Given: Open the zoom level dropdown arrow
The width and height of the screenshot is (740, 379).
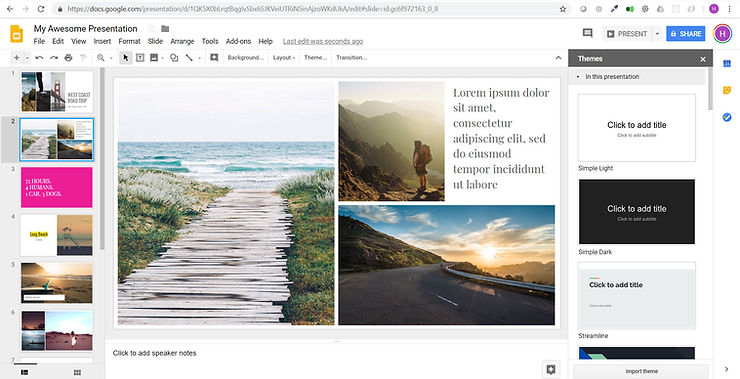Looking at the screenshot, I should tap(111, 58).
